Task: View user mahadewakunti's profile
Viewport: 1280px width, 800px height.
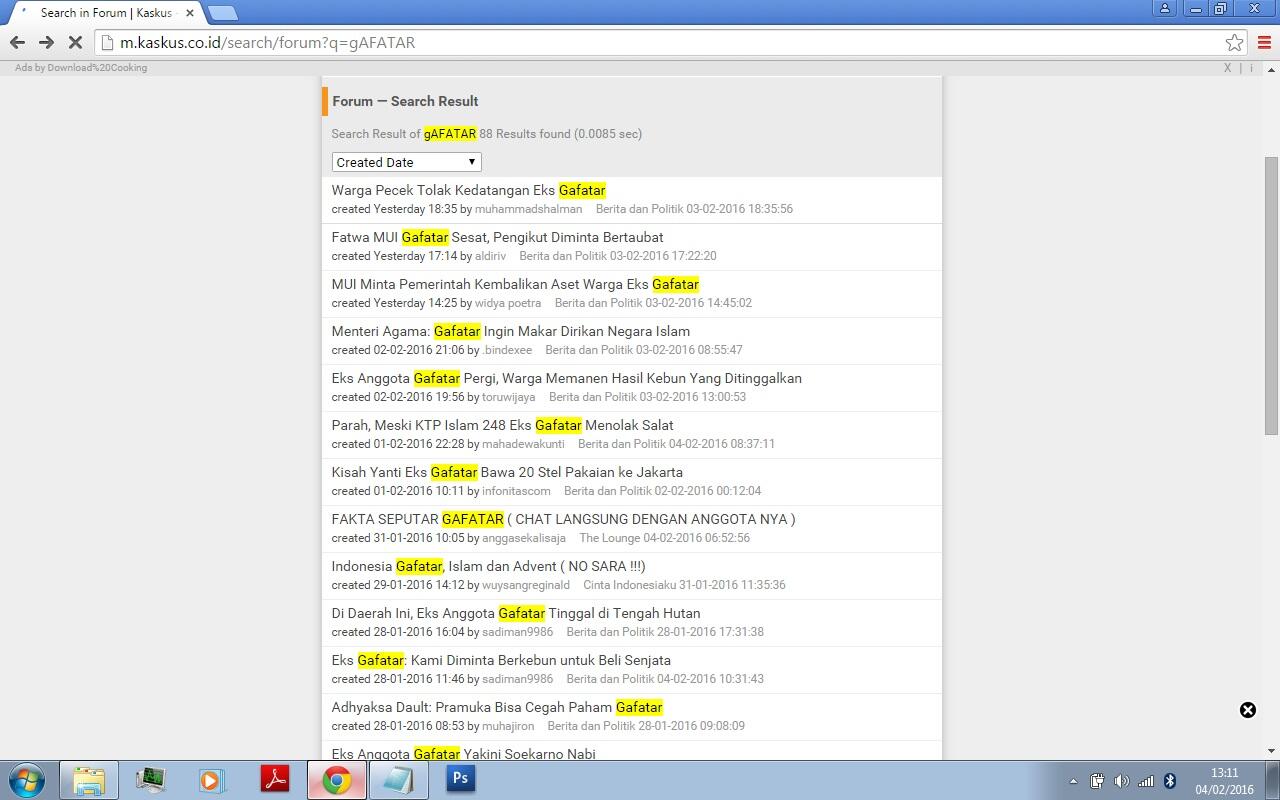Action: pos(523,444)
